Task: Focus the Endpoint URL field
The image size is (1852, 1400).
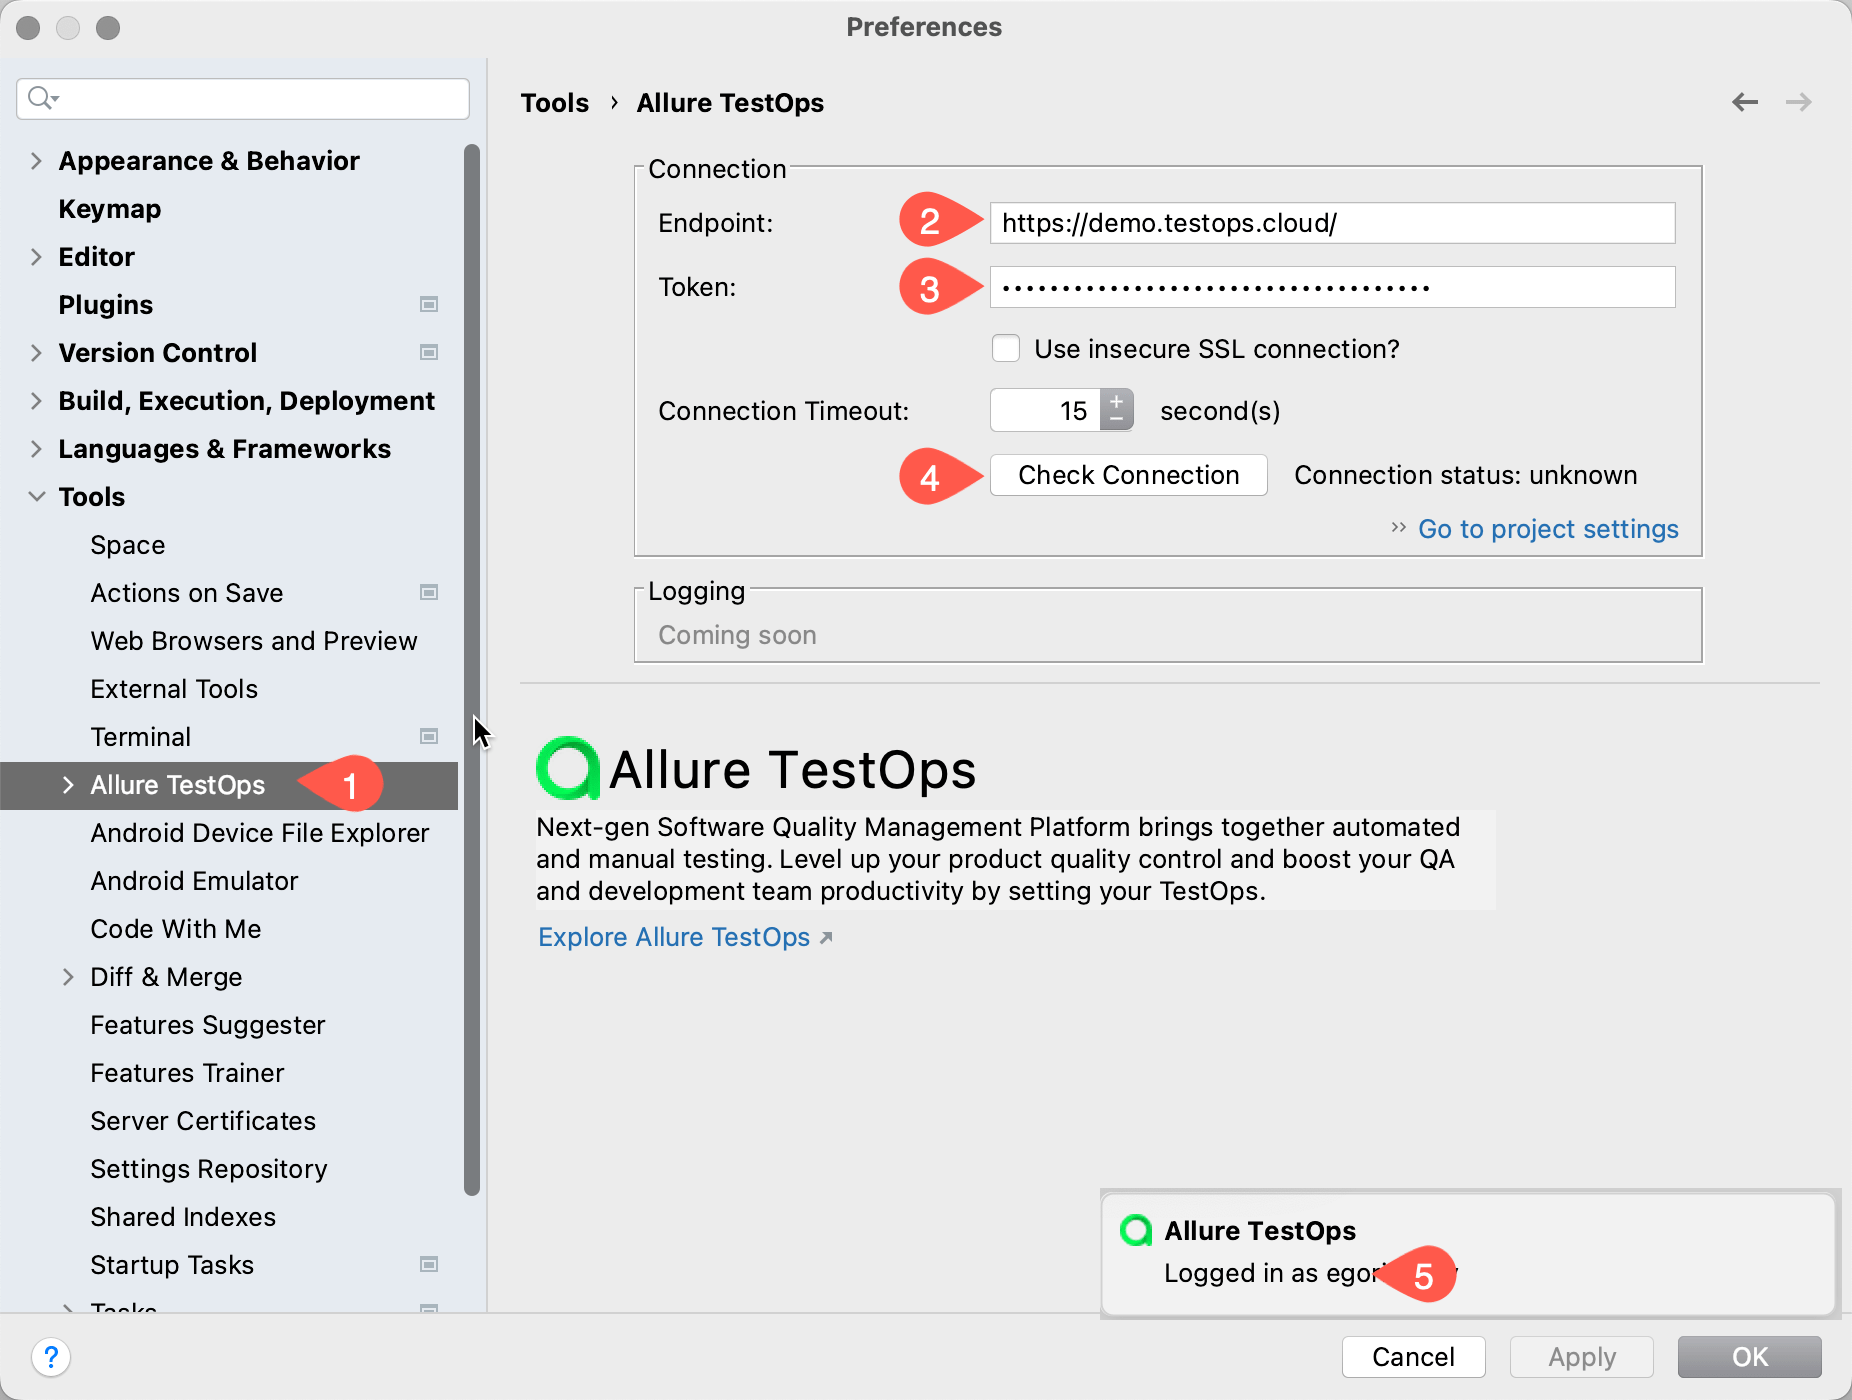Action: [1333, 223]
